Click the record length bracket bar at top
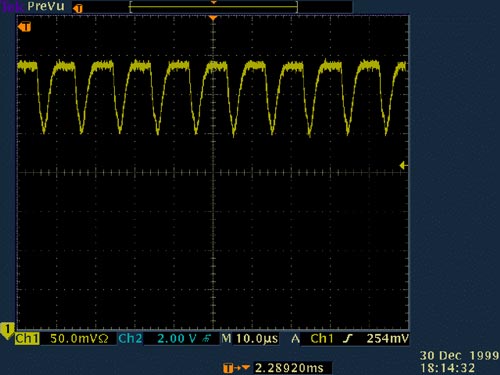The image size is (500, 375). 213,7
